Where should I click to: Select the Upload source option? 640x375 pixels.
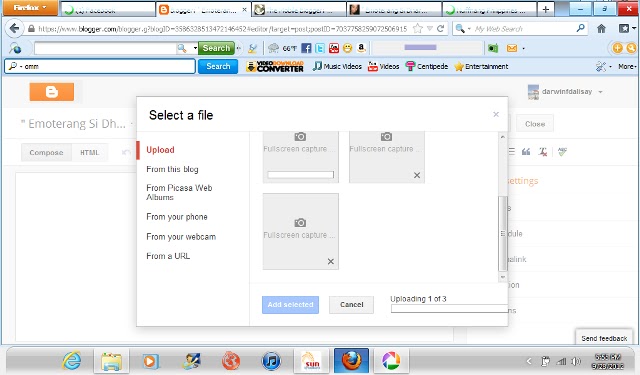(160, 150)
